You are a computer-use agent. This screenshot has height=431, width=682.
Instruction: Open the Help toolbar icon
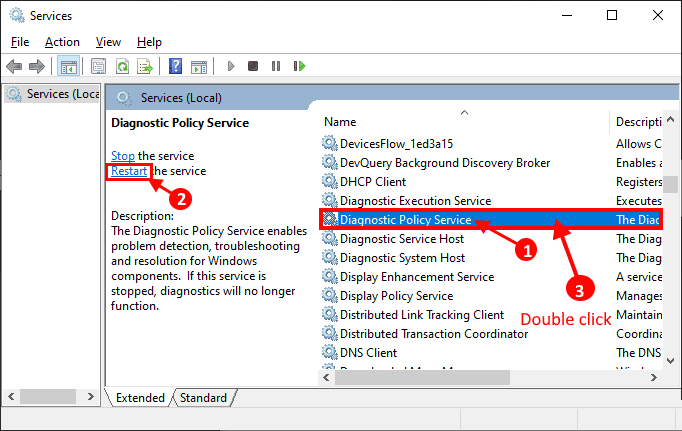(175, 66)
